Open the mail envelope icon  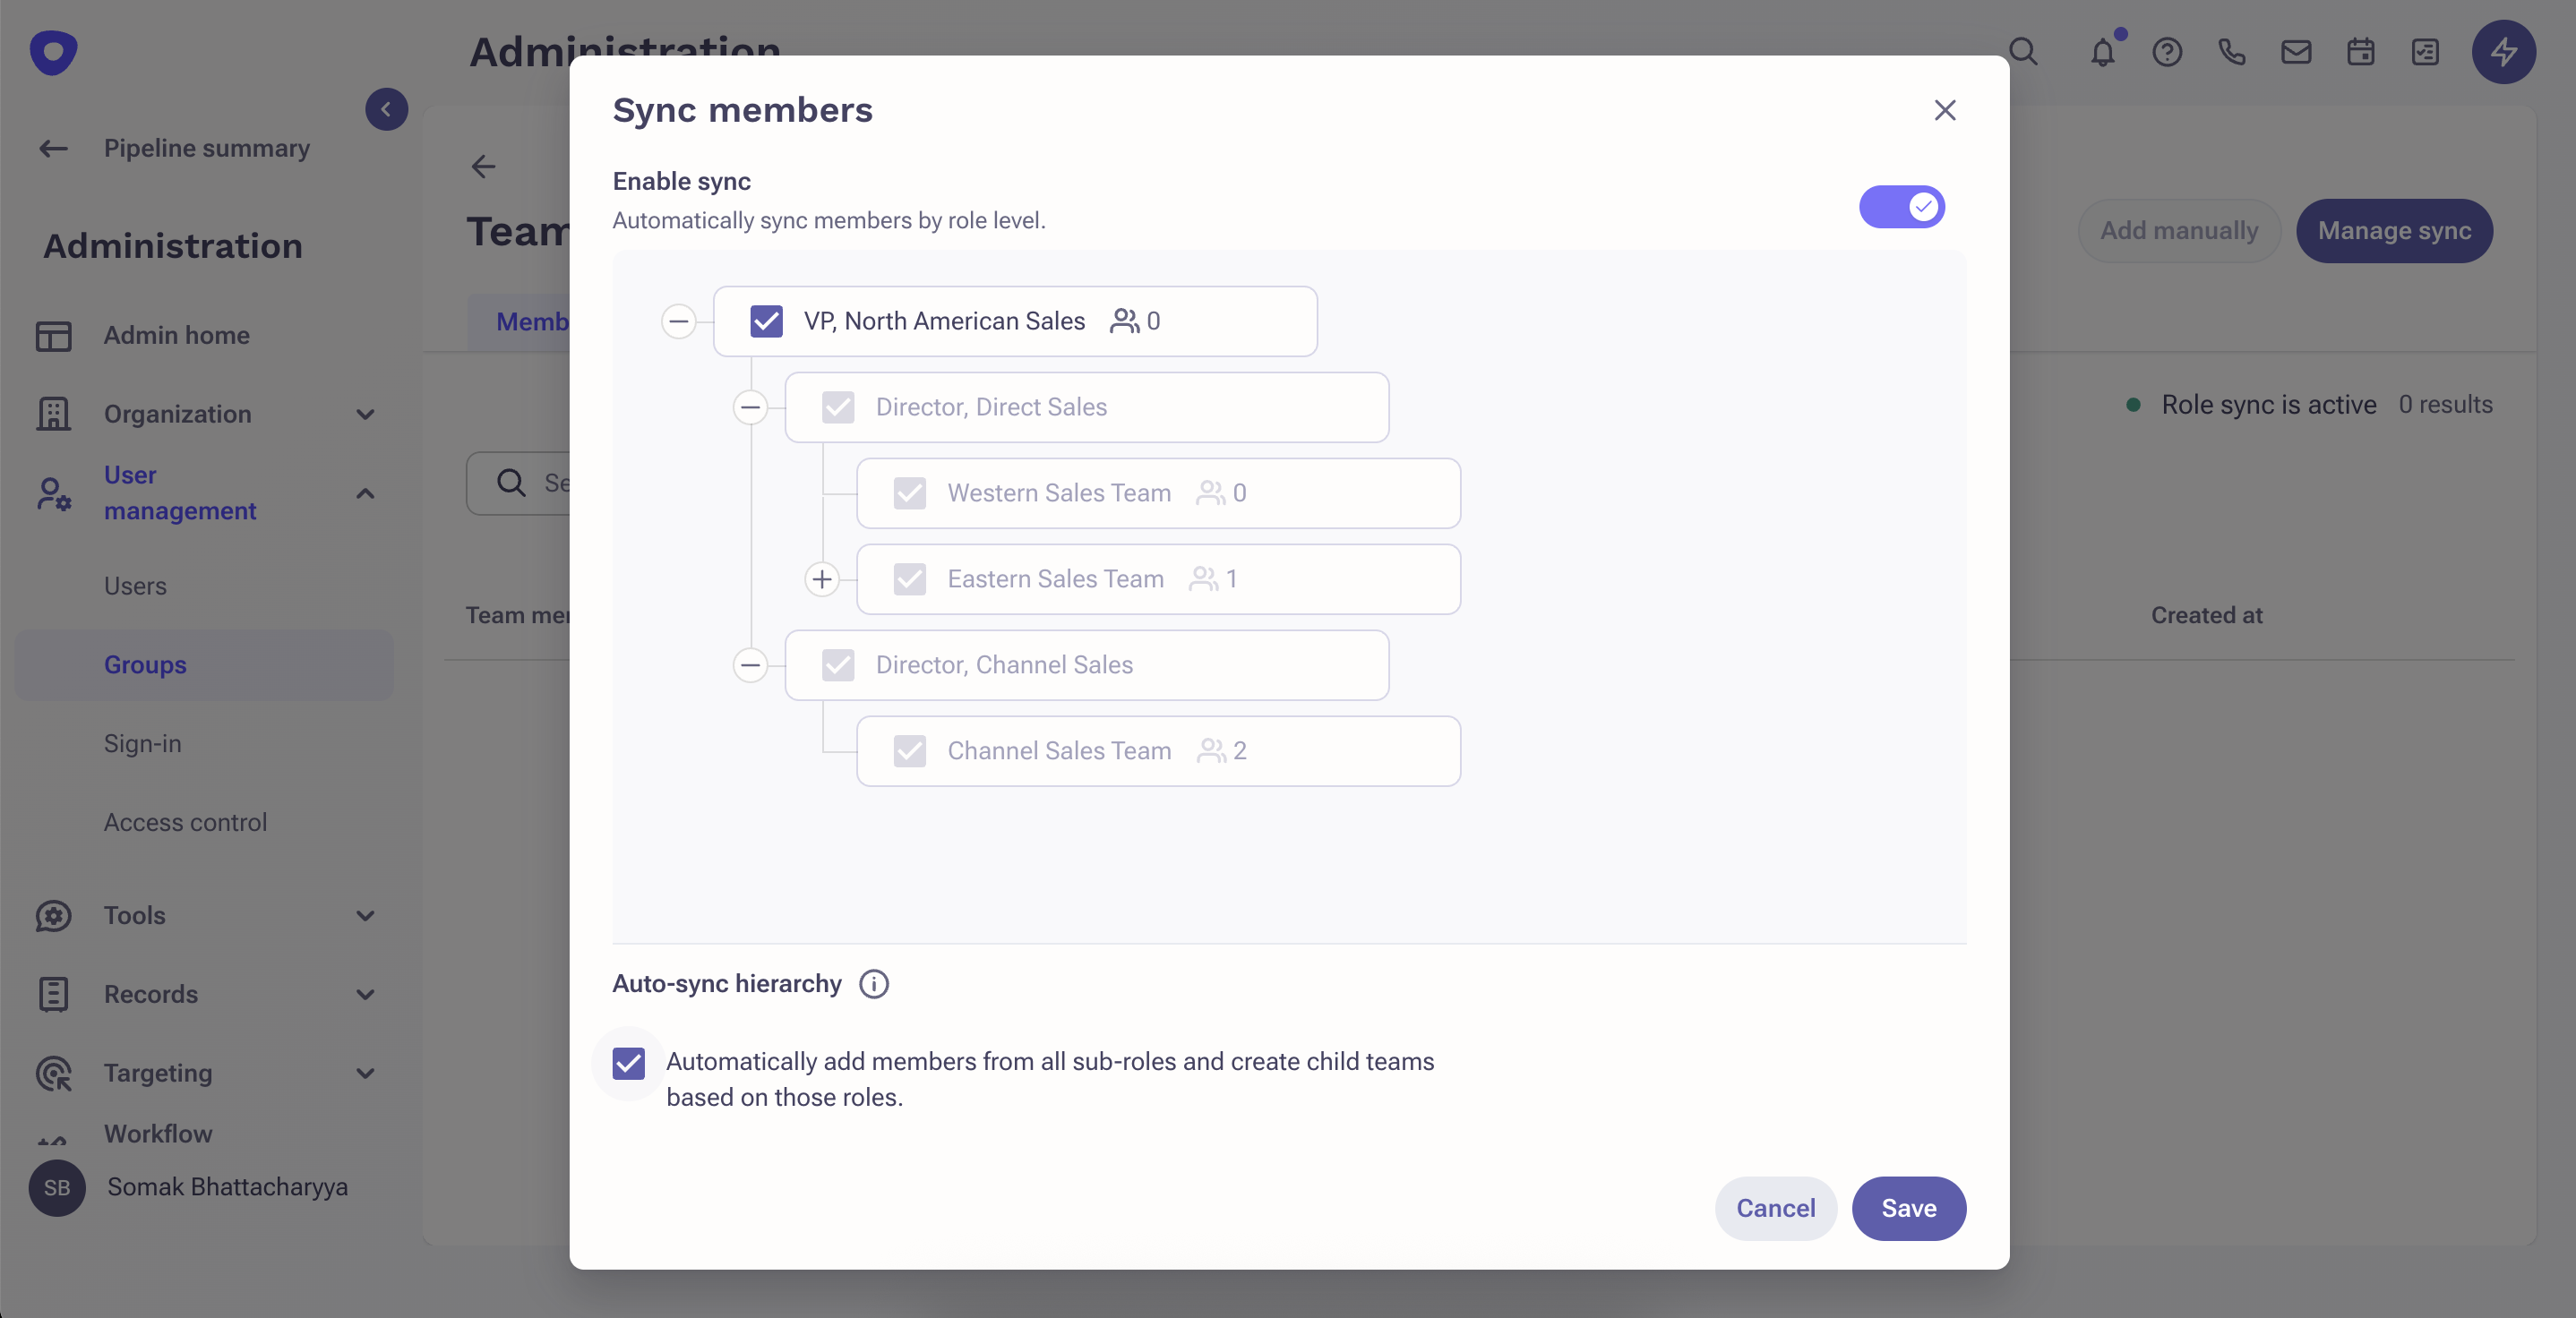[2296, 52]
